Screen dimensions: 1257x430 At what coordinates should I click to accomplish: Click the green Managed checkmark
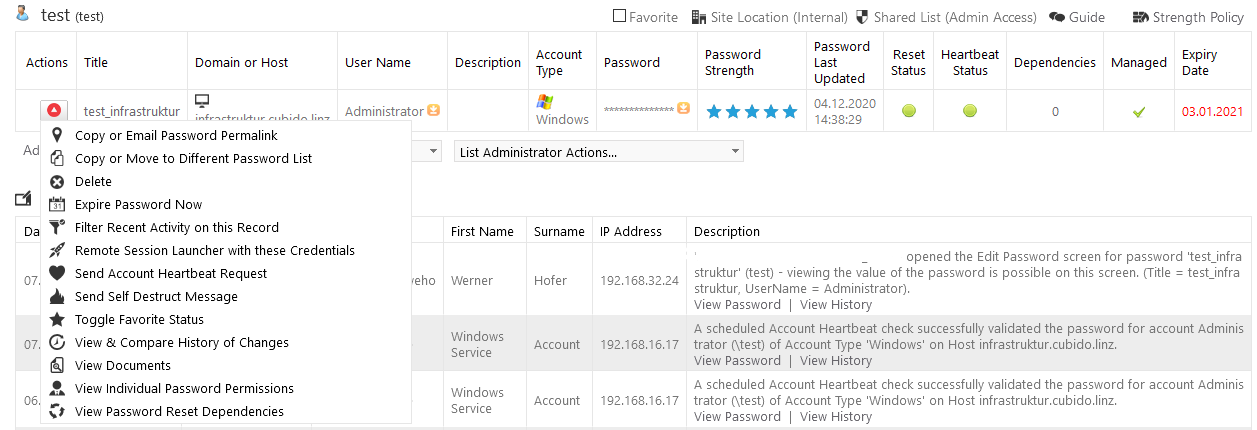(x=1138, y=112)
